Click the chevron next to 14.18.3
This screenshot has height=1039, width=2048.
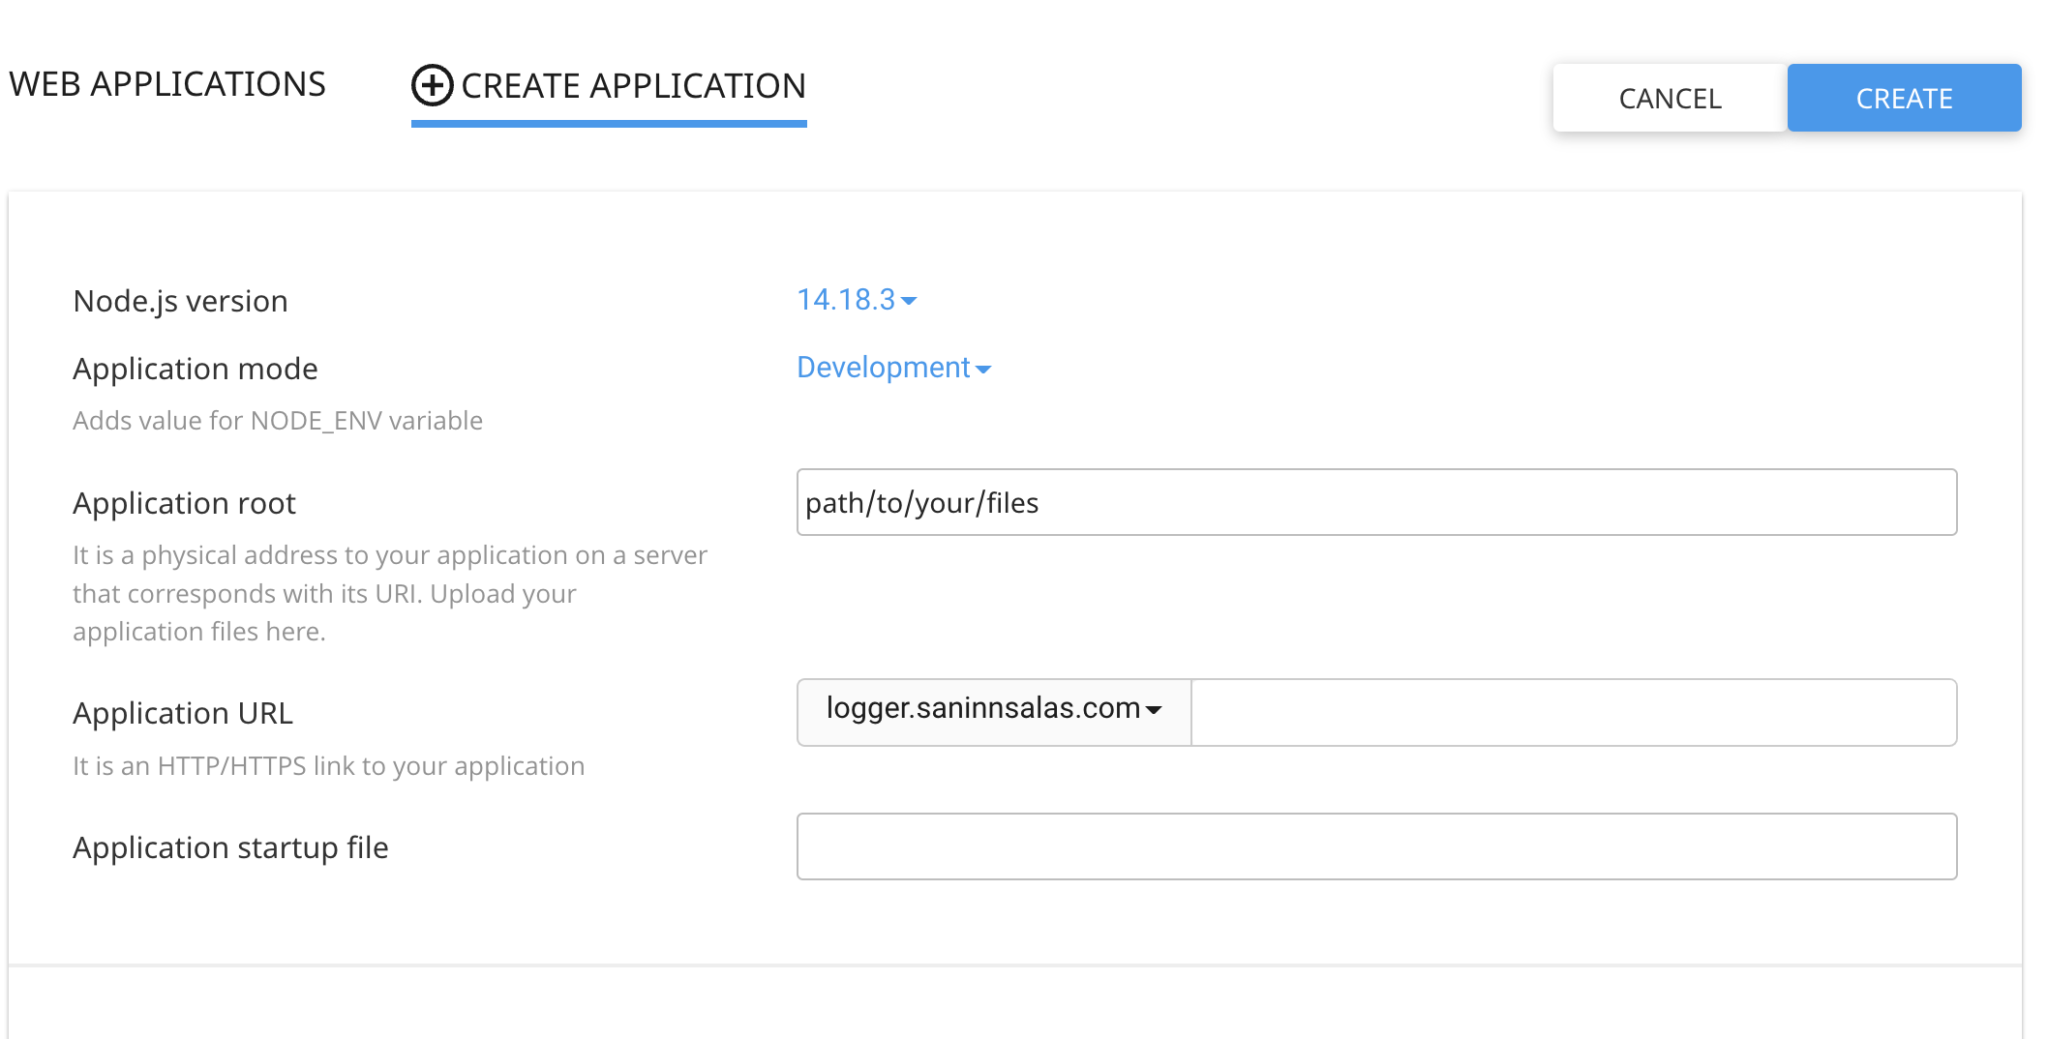pyautogui.click(x=910, y=301)
